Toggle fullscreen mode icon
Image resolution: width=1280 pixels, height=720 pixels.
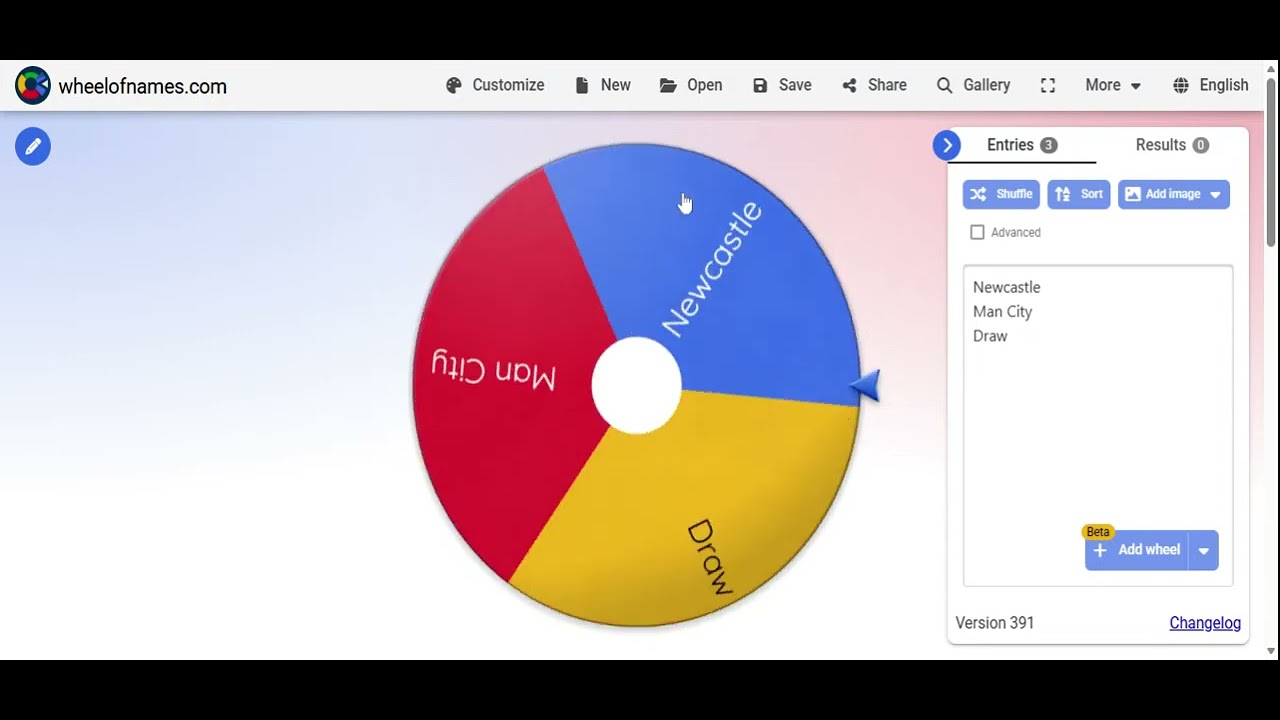[1048, 86]
